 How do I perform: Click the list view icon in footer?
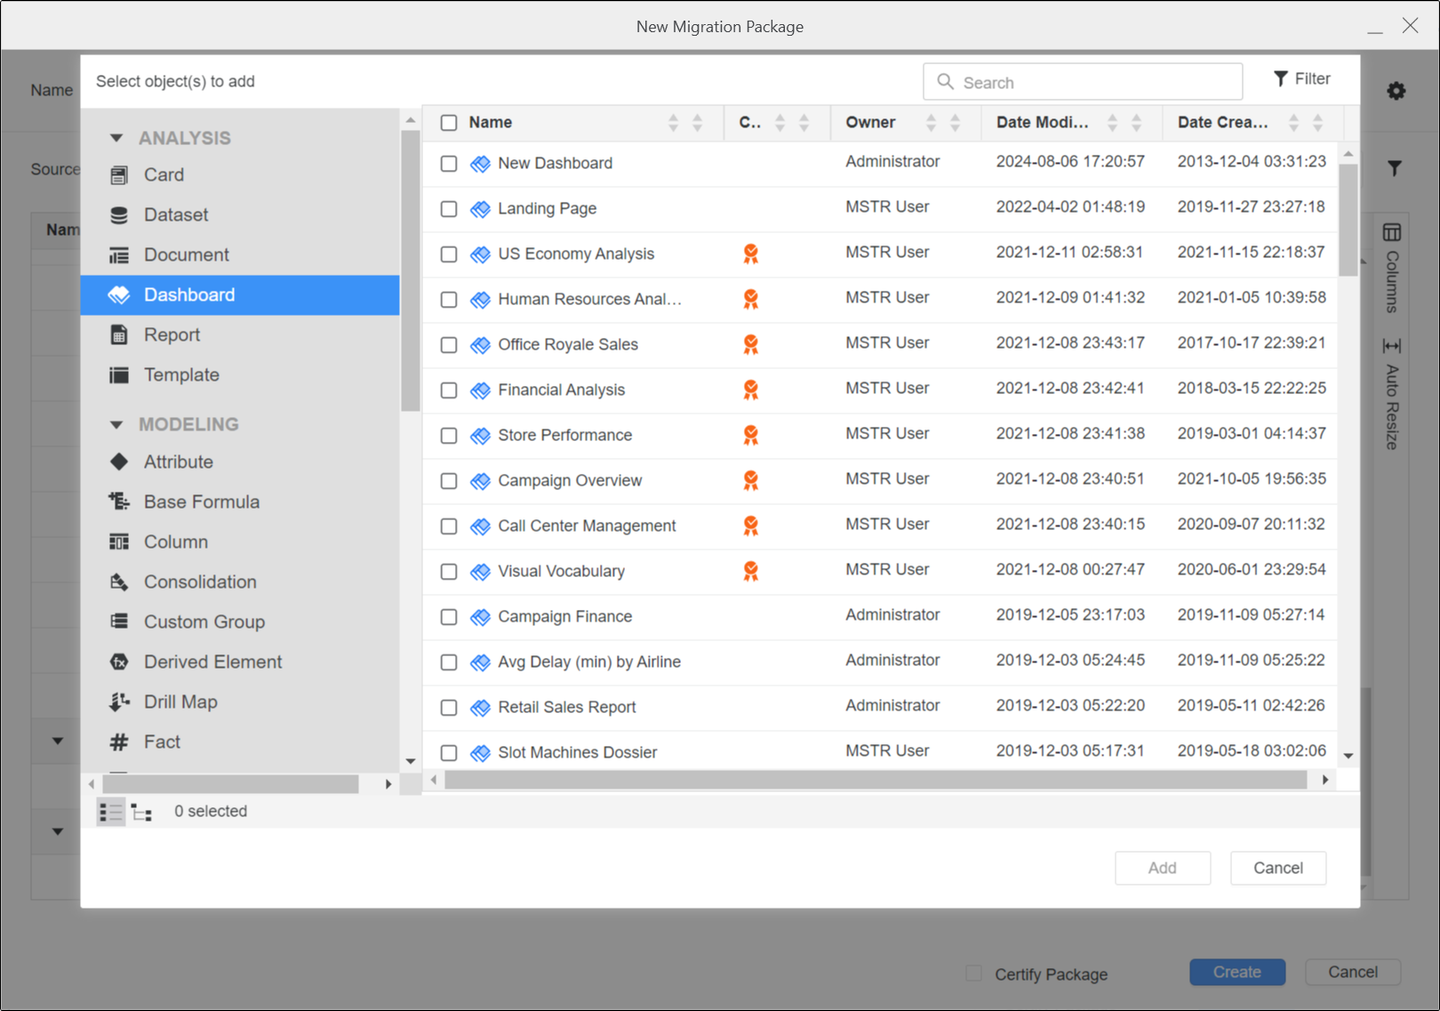point(111,812)
